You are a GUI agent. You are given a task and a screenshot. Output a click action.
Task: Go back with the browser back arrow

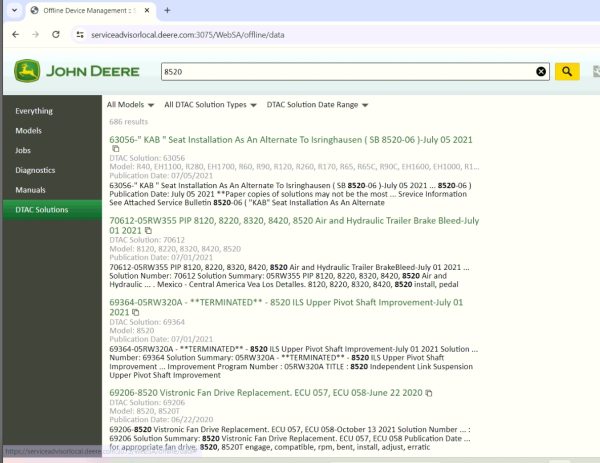tap(15, 34)
